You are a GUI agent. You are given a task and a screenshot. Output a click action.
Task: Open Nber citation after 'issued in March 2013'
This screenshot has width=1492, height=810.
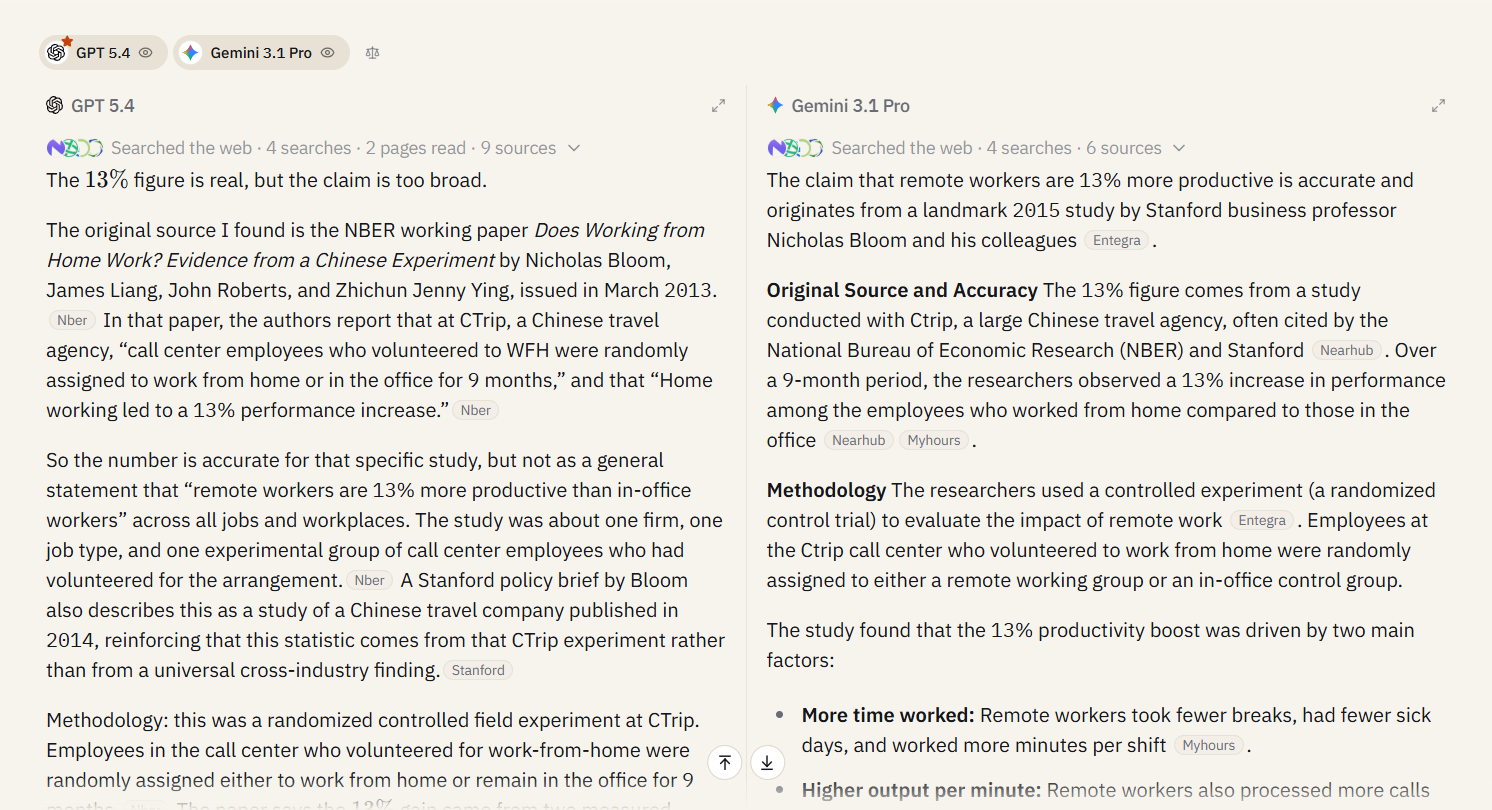[x=72, y=321]
